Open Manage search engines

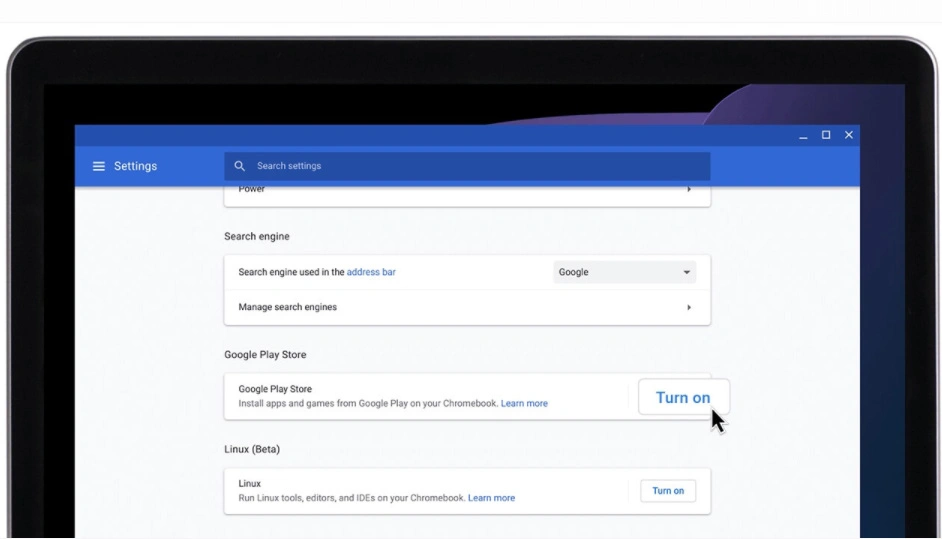tap(467, 307)
